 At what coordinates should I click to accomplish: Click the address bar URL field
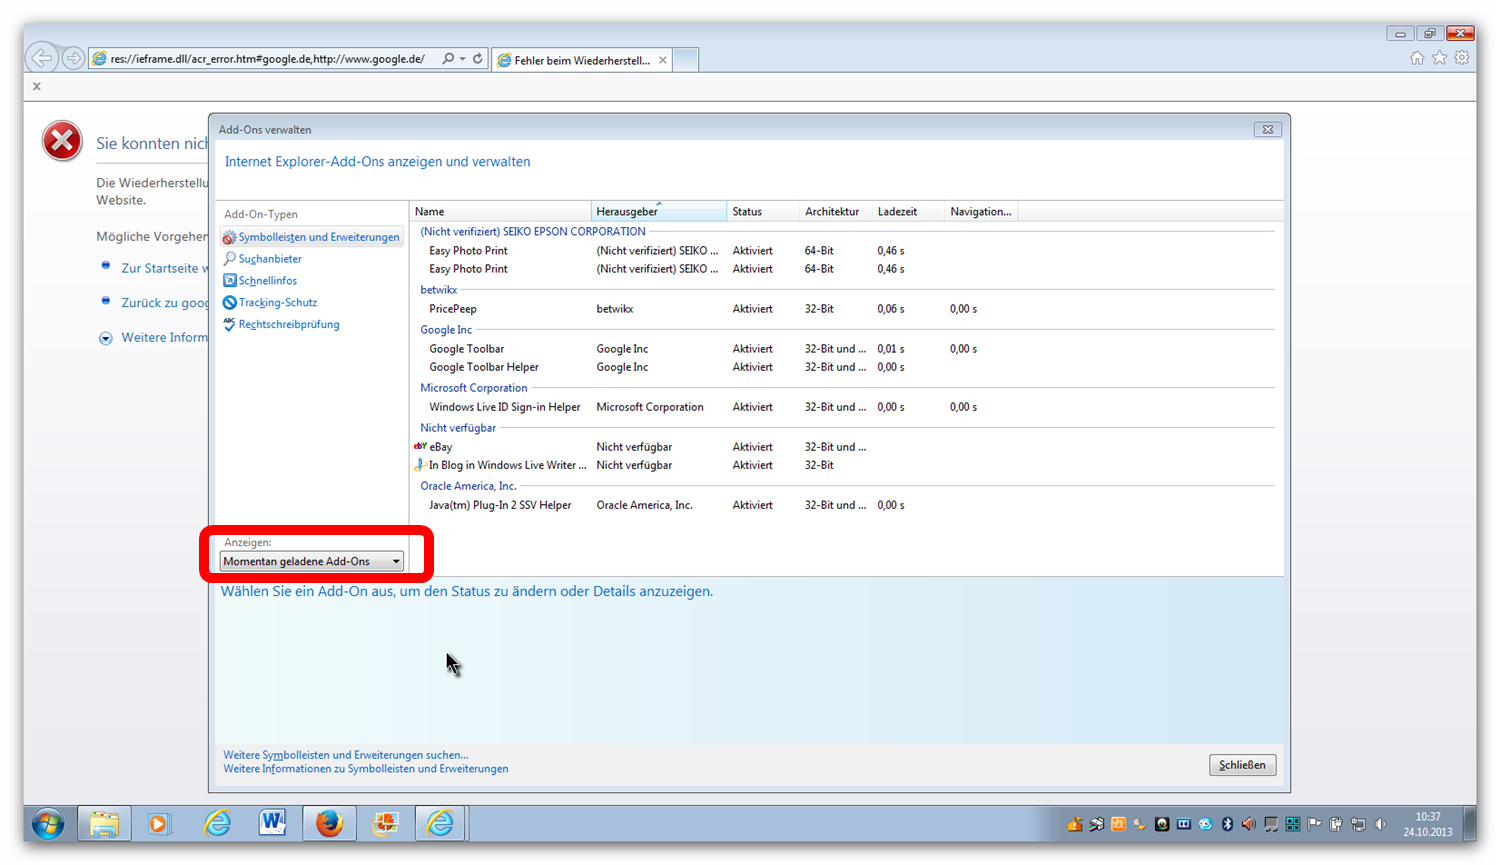(267, 59)
